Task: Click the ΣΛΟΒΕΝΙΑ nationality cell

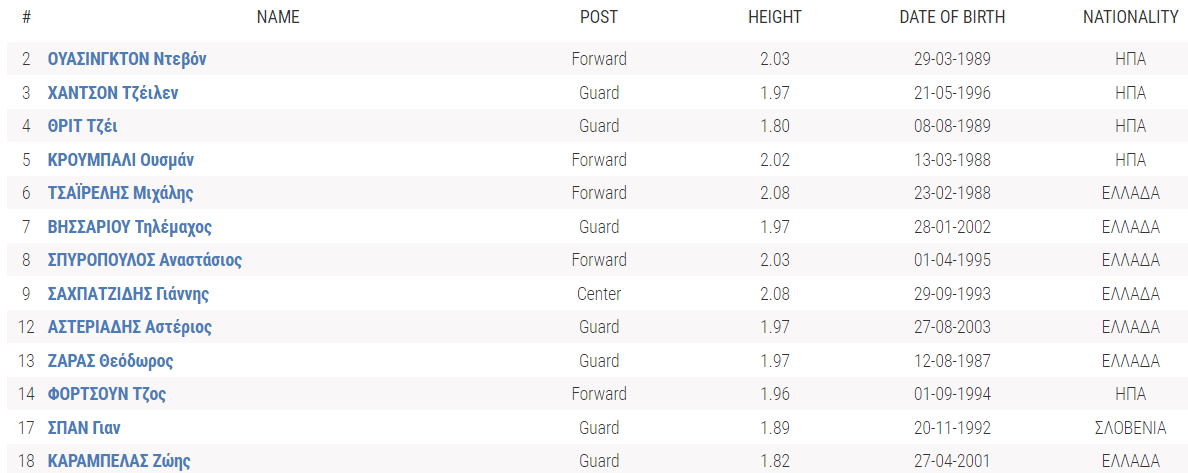Action: point(1131,428)
